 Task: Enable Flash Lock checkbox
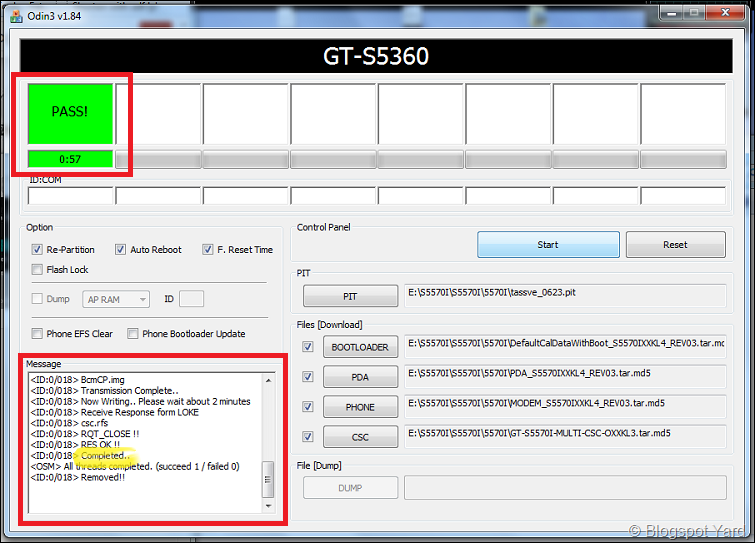click(37, 269)
